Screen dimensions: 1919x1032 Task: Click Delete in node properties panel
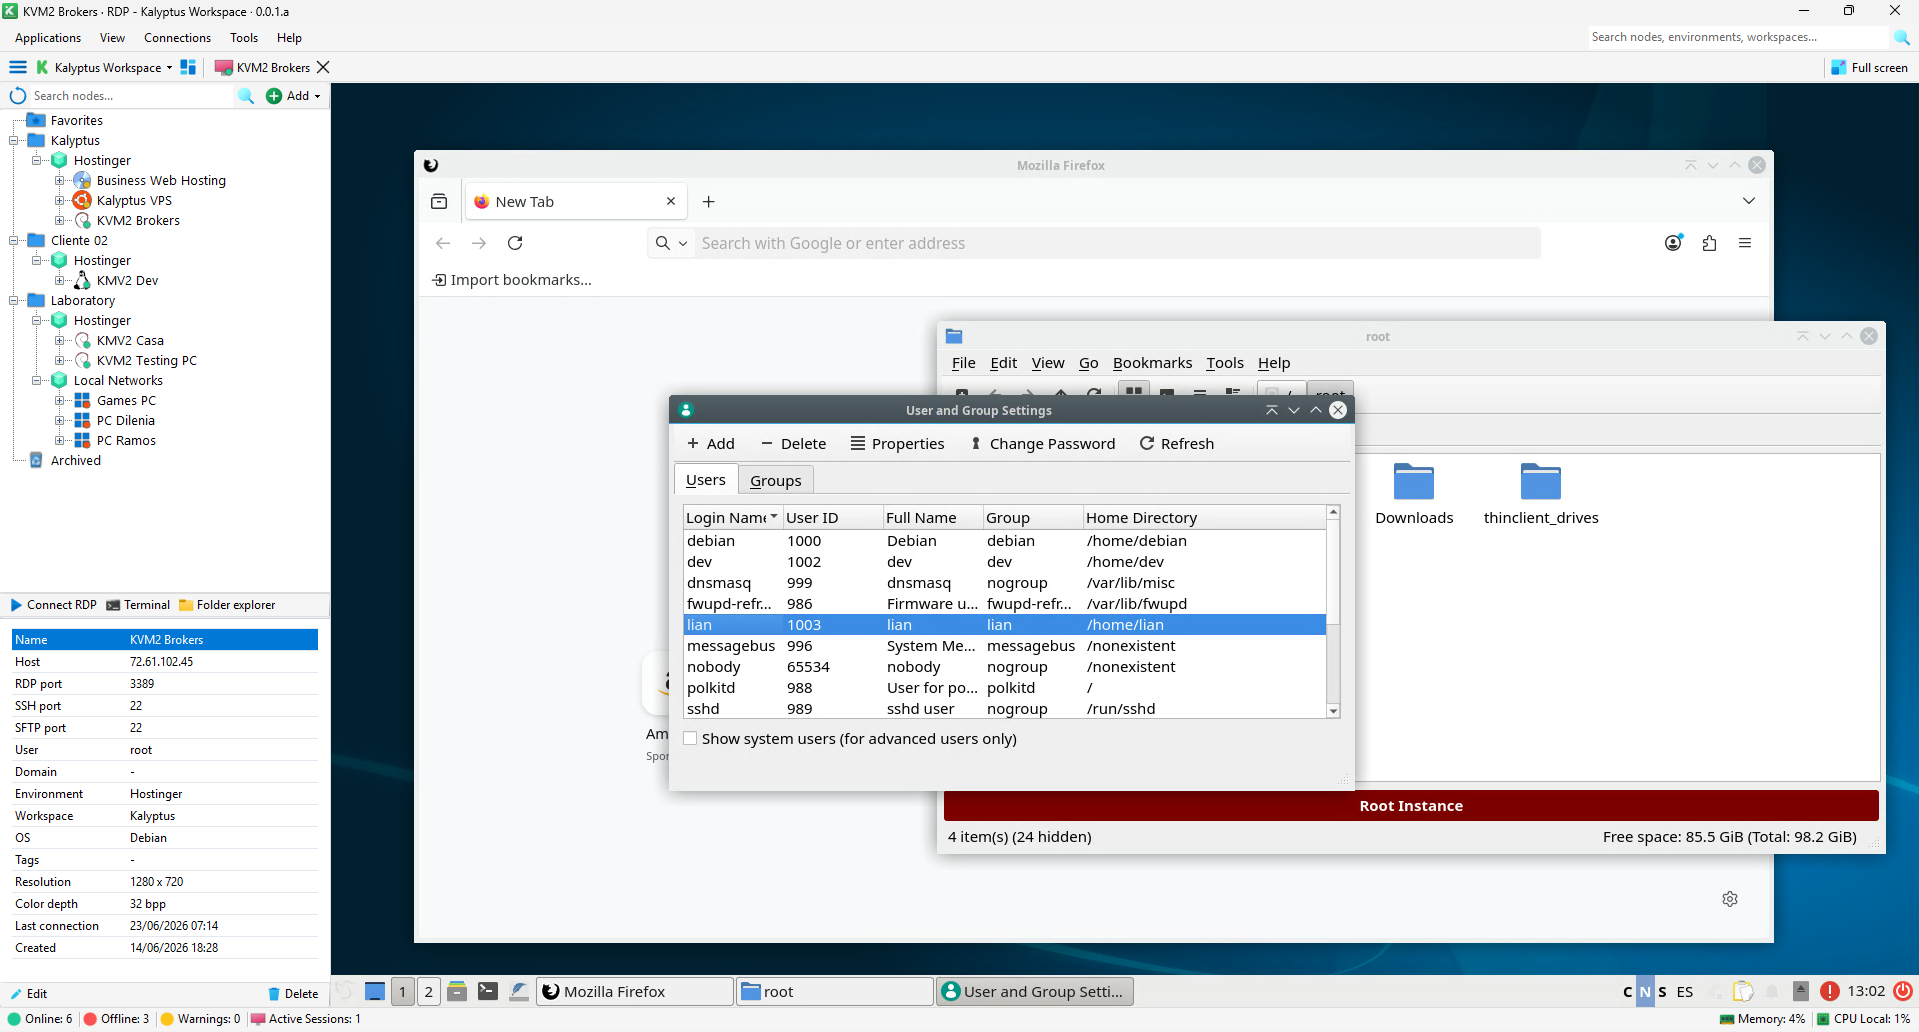coord(293,993)
